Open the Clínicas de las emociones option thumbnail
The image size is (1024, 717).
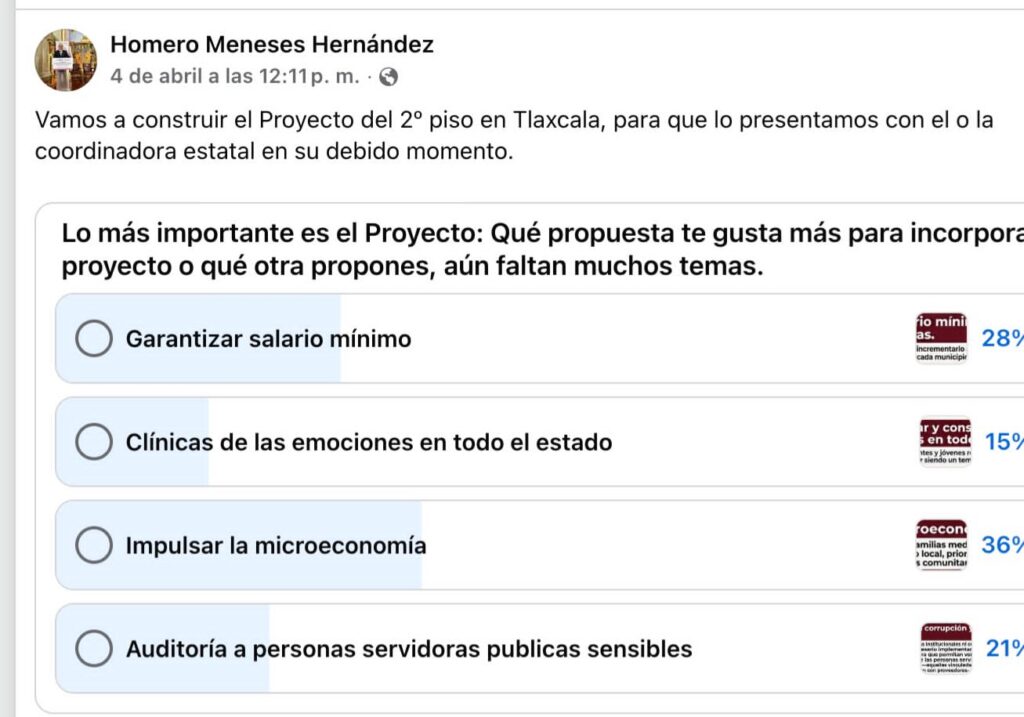pyautogui.click(x=945, y=441)
